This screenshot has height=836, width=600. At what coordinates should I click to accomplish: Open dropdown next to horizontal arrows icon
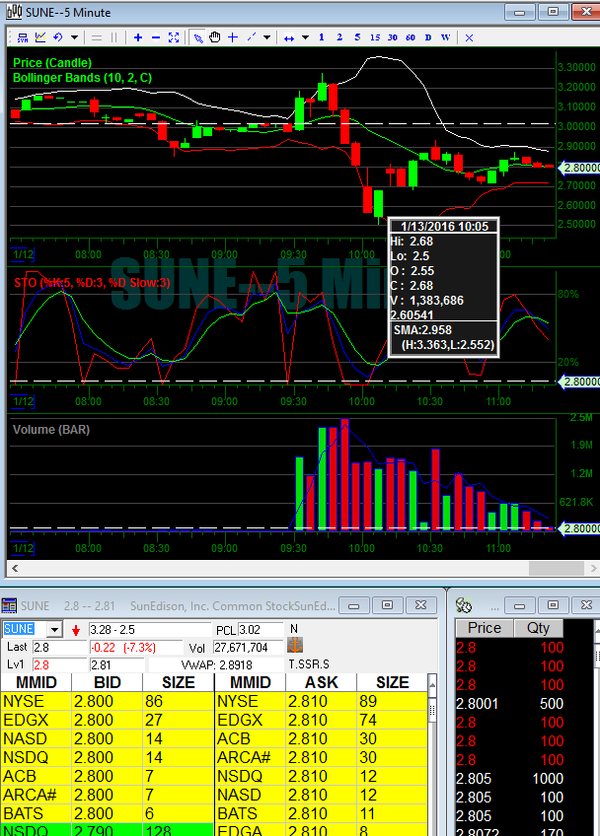pyautogui.click(x=303, y=37)
